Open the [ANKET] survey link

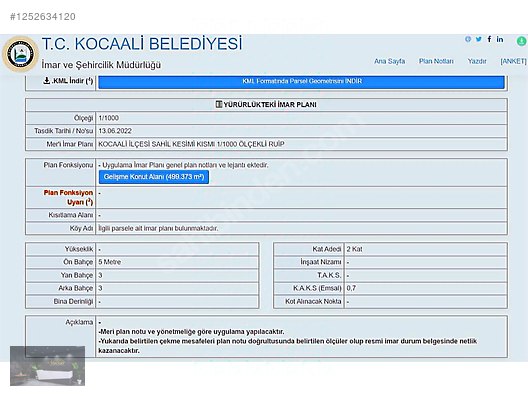[513, 61]
